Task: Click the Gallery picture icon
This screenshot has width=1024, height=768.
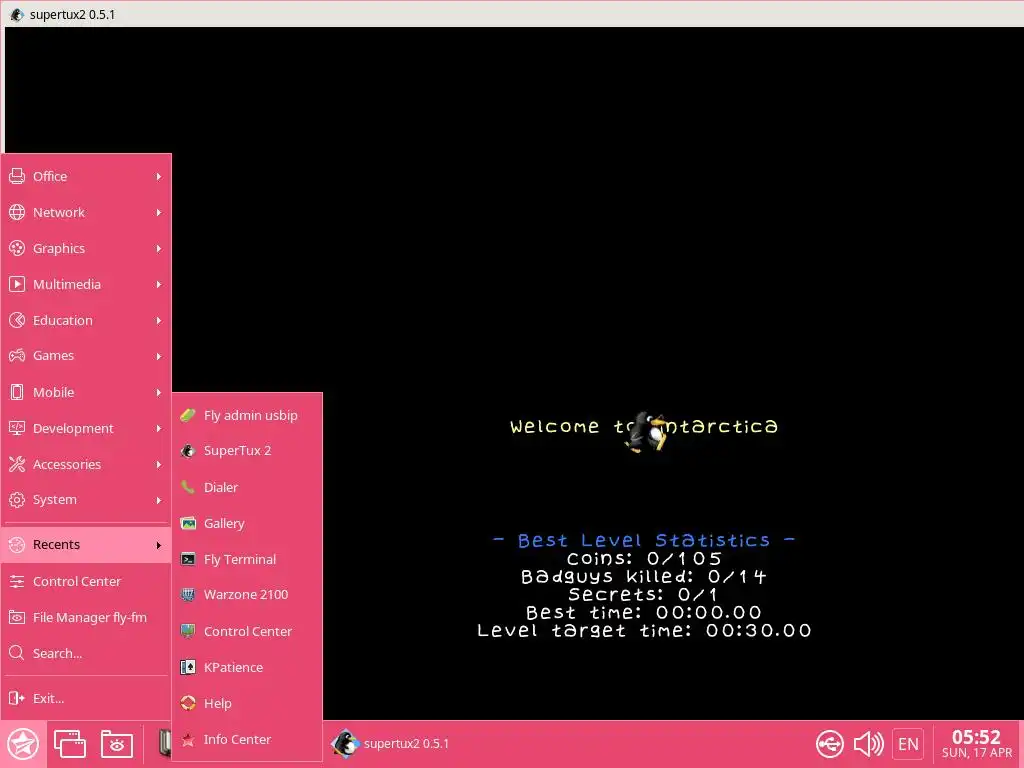Action: [188, 523]
